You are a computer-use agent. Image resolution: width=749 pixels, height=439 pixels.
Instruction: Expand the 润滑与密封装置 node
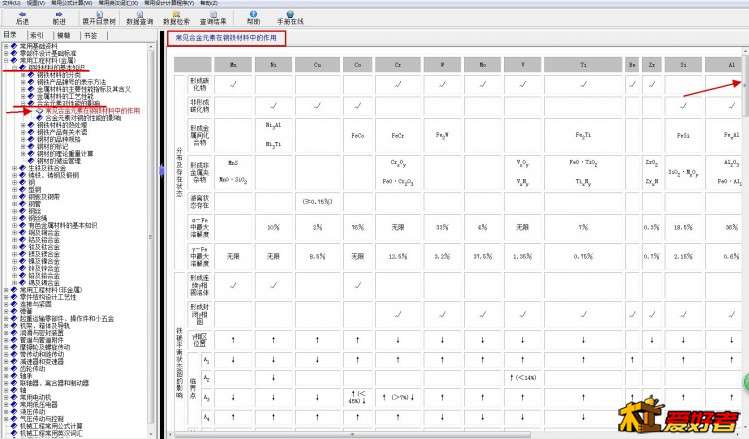tap(6, 333)
